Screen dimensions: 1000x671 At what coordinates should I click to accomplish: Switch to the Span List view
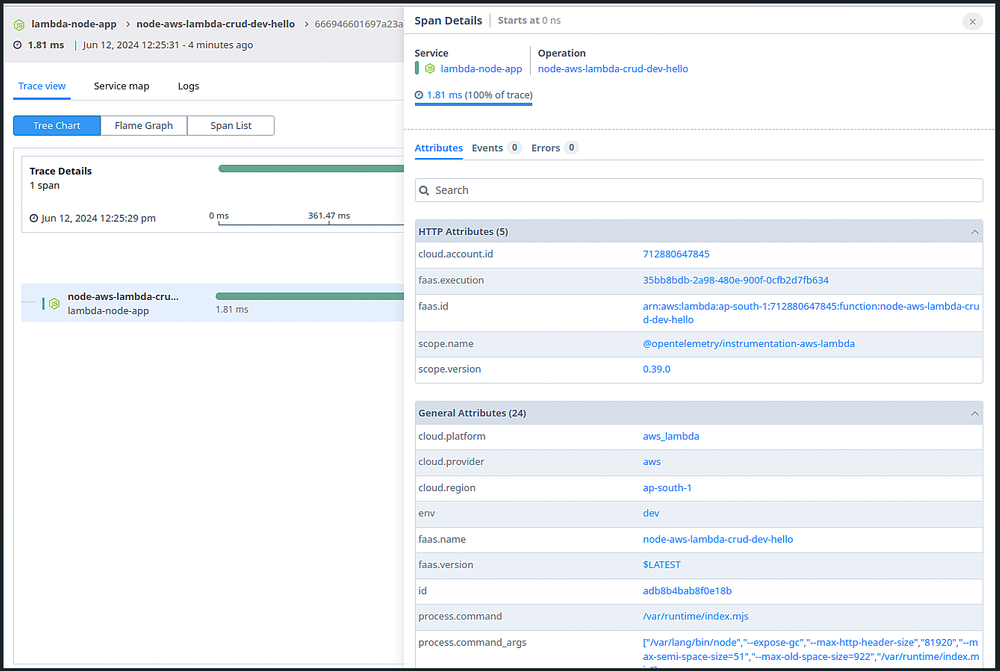pyautogui.click(x=230, y=126)
